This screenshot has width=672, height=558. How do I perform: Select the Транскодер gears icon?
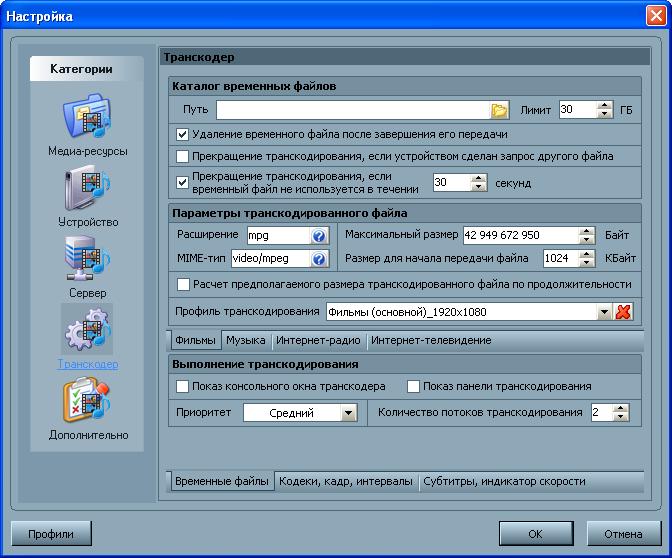pos(87,331)
